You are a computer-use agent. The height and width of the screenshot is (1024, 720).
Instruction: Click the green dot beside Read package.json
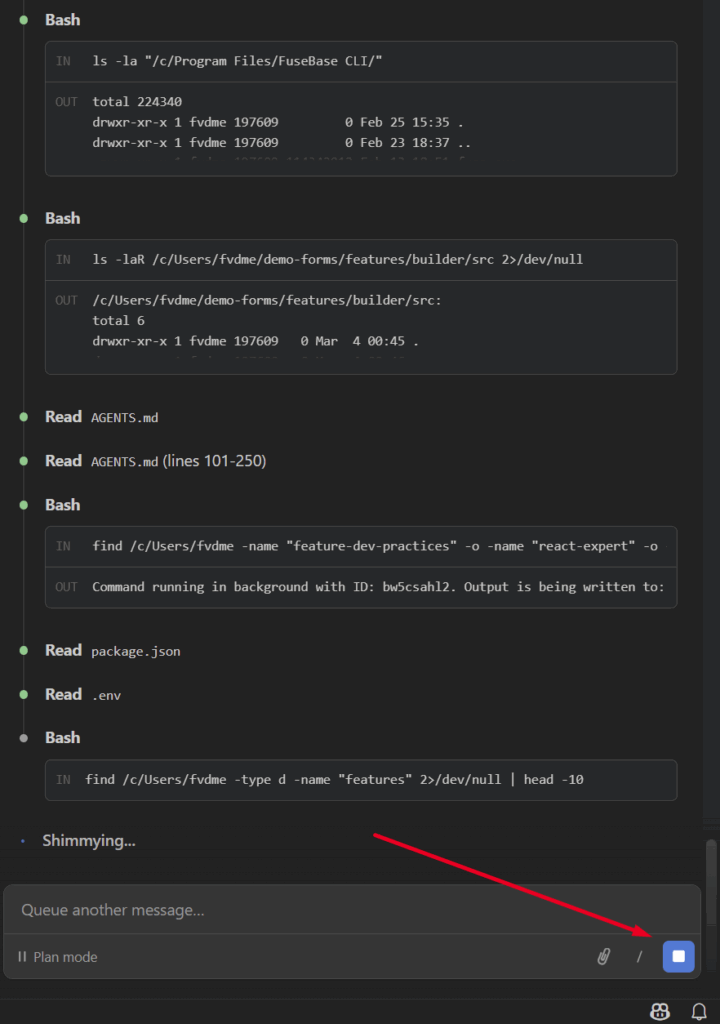[24, 650]
